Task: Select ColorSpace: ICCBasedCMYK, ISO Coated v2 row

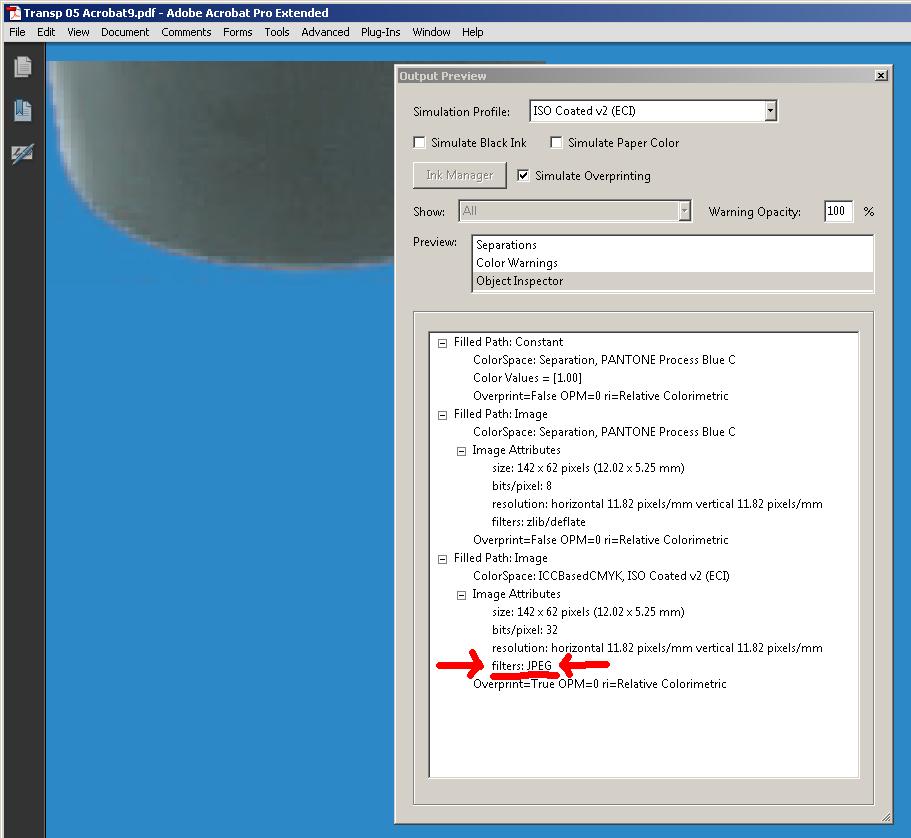Action: [x=601, y=576]
